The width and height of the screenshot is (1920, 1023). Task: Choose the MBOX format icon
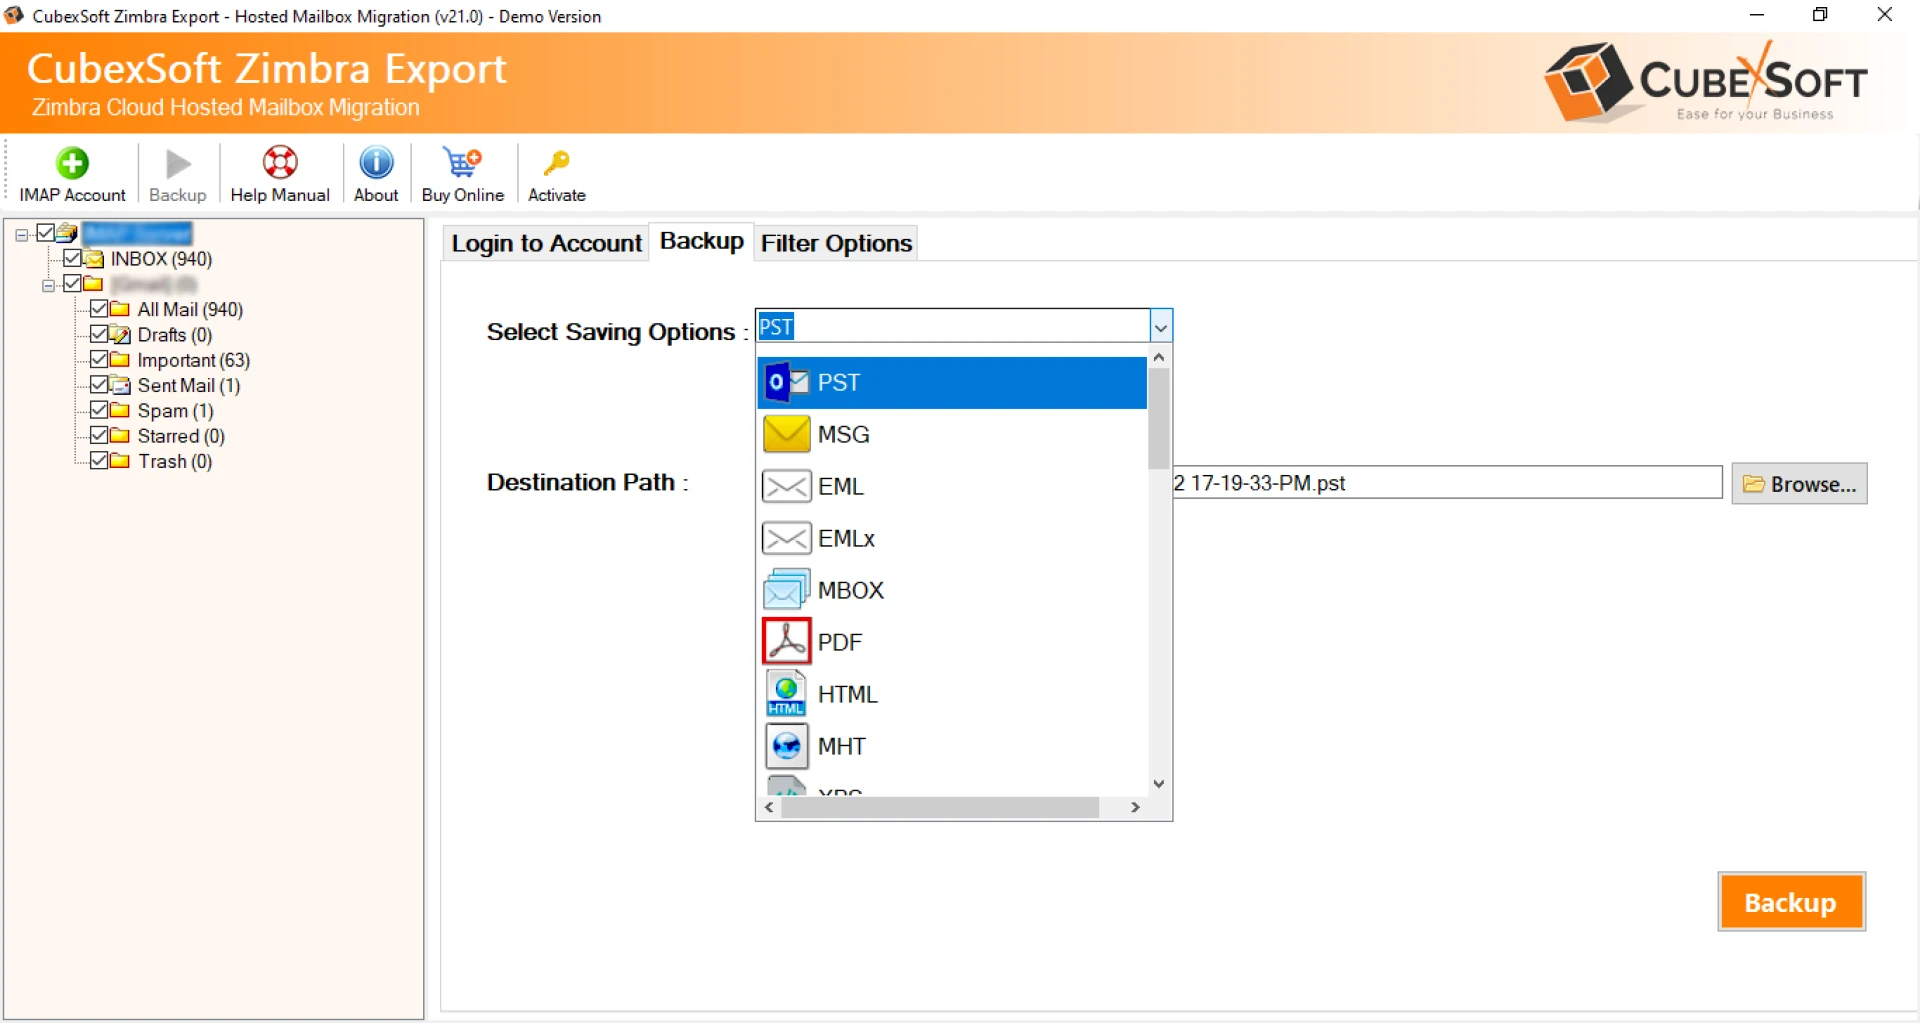tap(786, 589)
